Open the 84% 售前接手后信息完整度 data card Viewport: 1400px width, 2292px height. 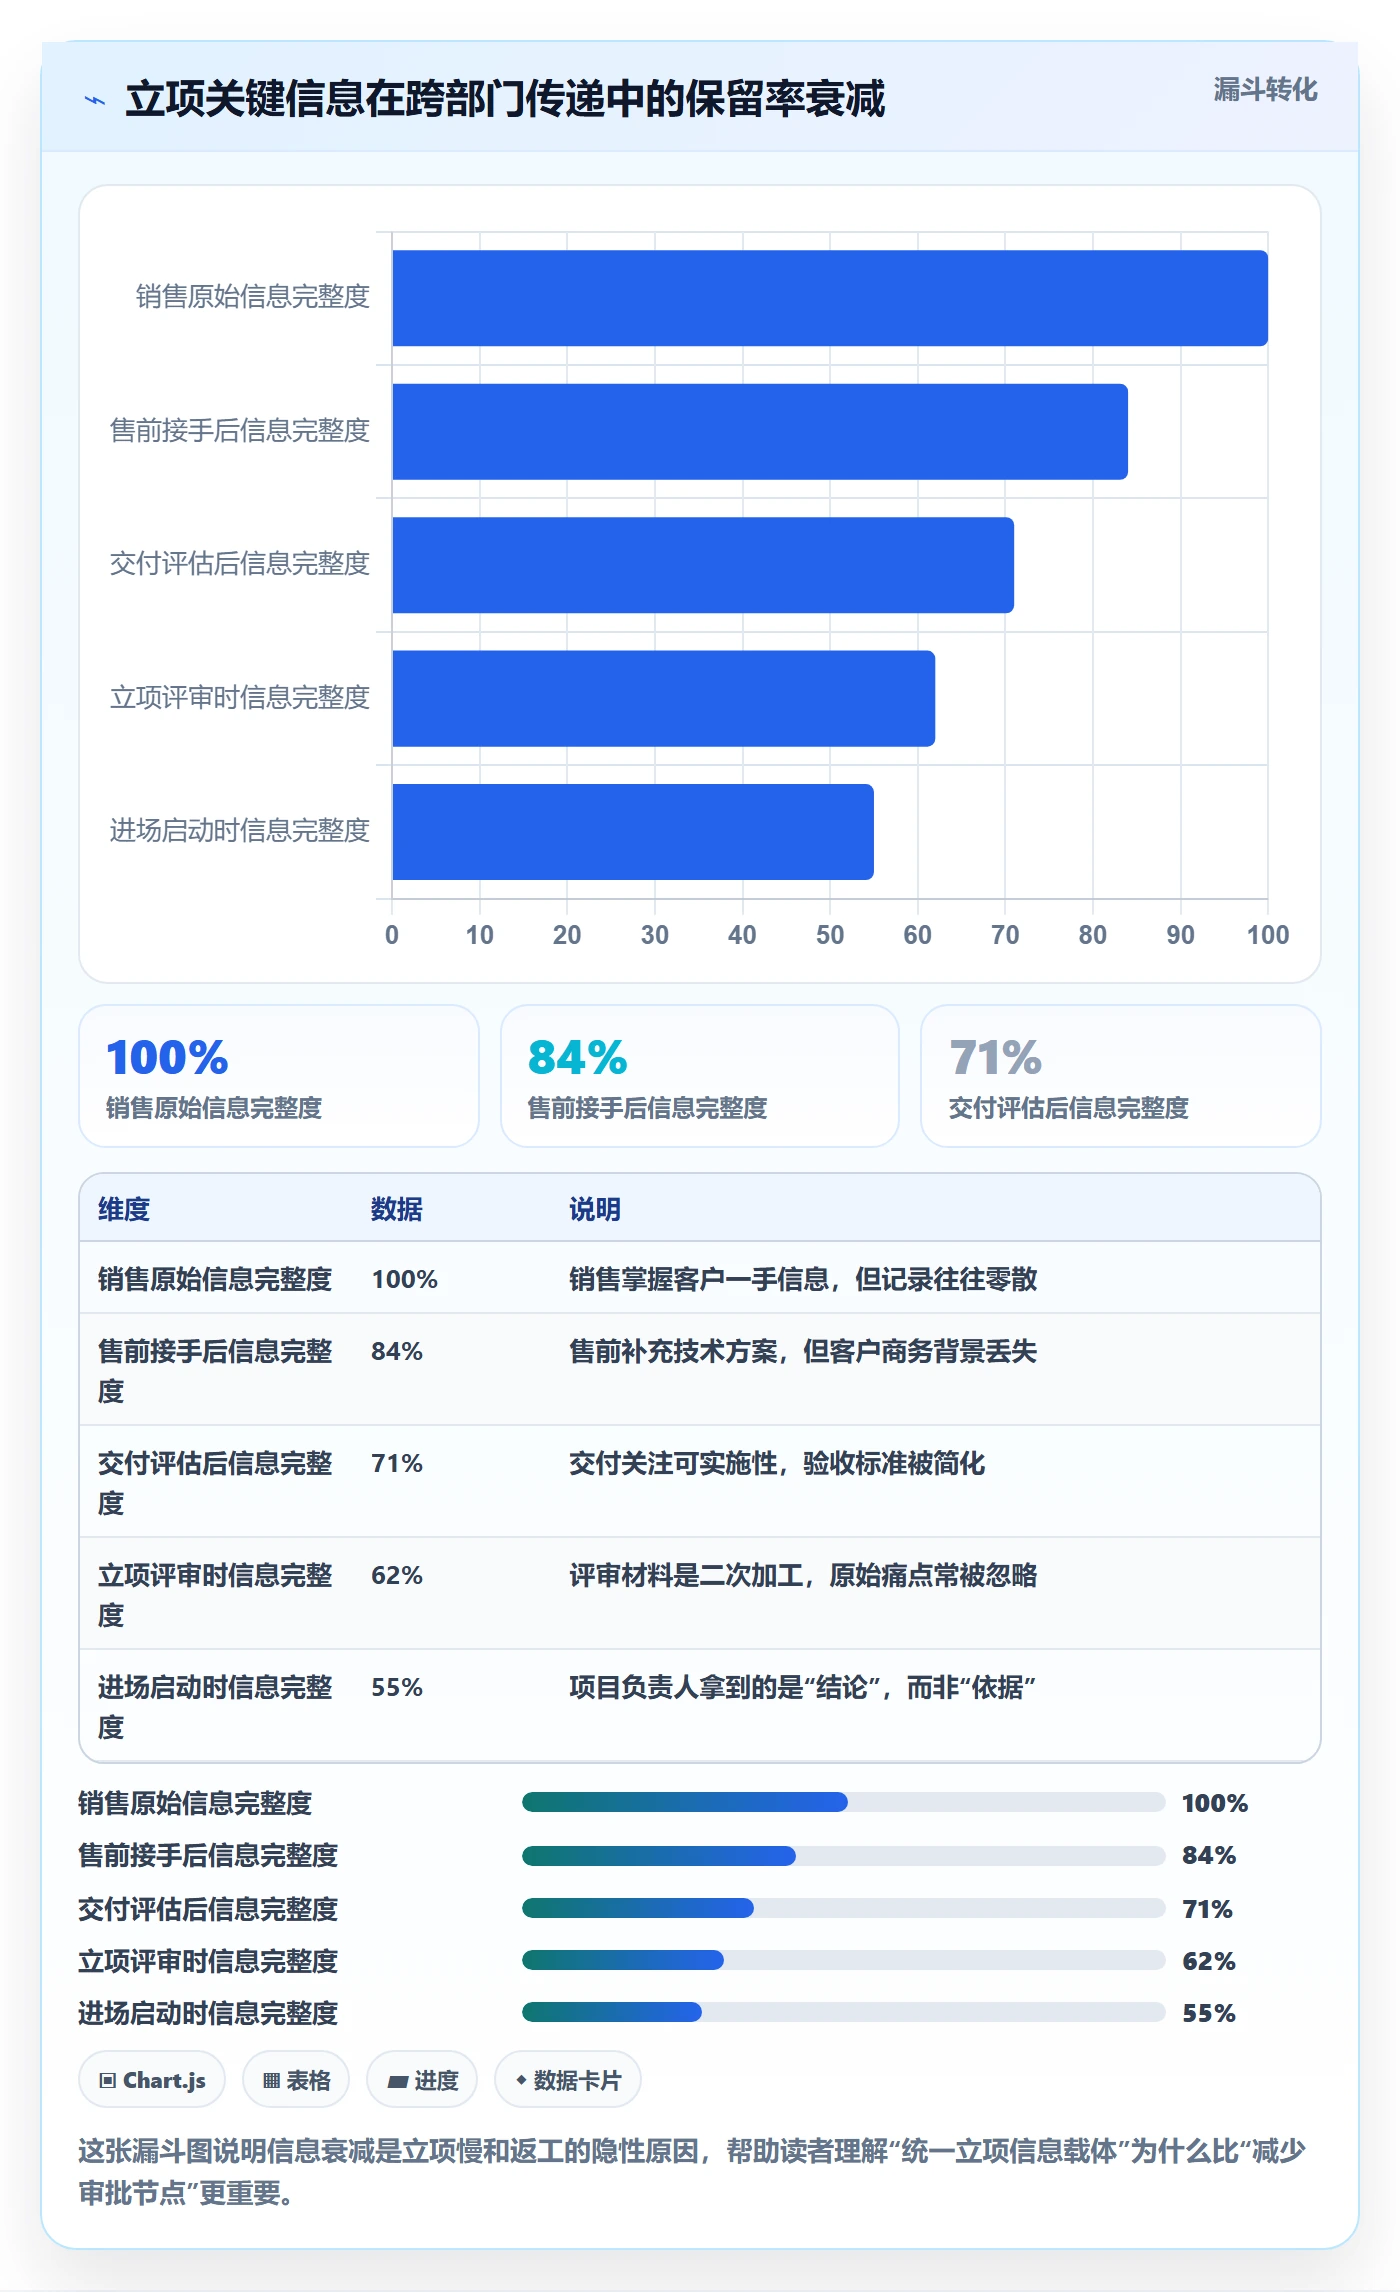tap(700, 1076)
